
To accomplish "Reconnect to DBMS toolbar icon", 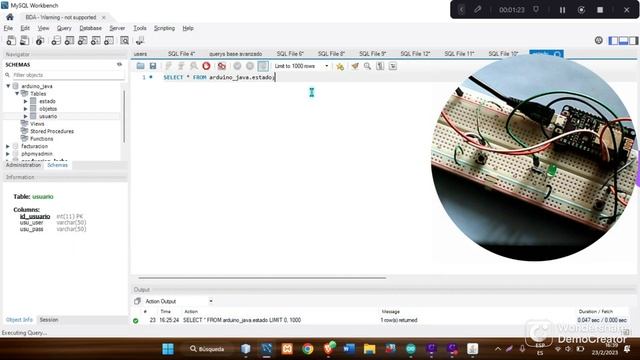I will click(140, 40).
